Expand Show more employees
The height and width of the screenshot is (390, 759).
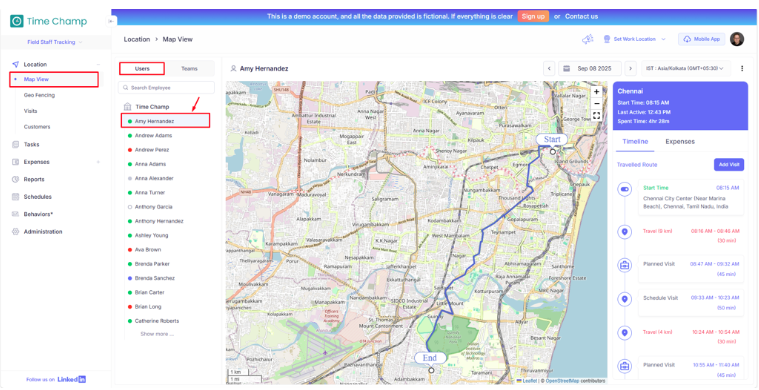pyautogui.click(x=157, y=334)
